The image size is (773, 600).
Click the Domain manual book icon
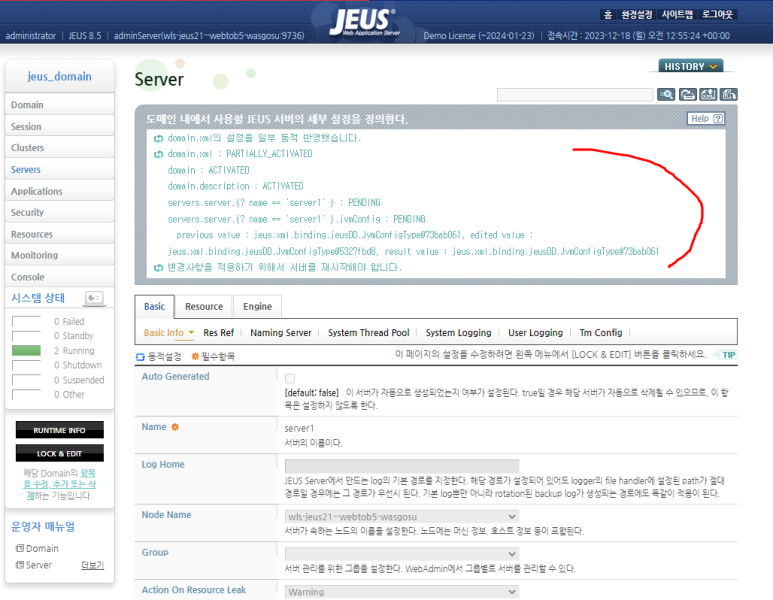coord(20,548)
